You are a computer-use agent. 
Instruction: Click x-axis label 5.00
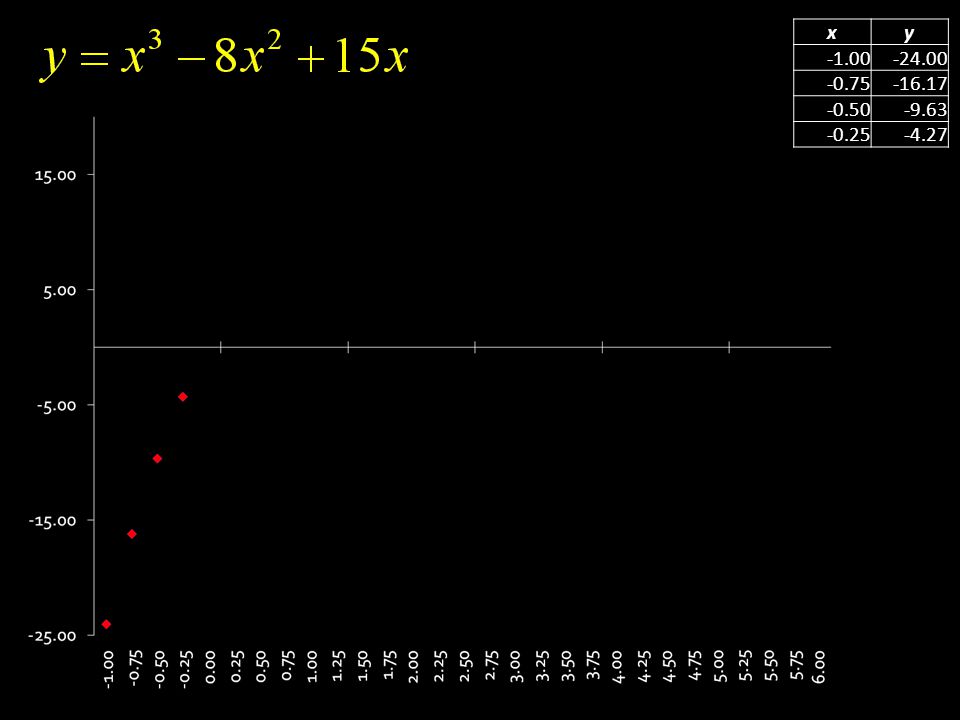pos(719,666)
